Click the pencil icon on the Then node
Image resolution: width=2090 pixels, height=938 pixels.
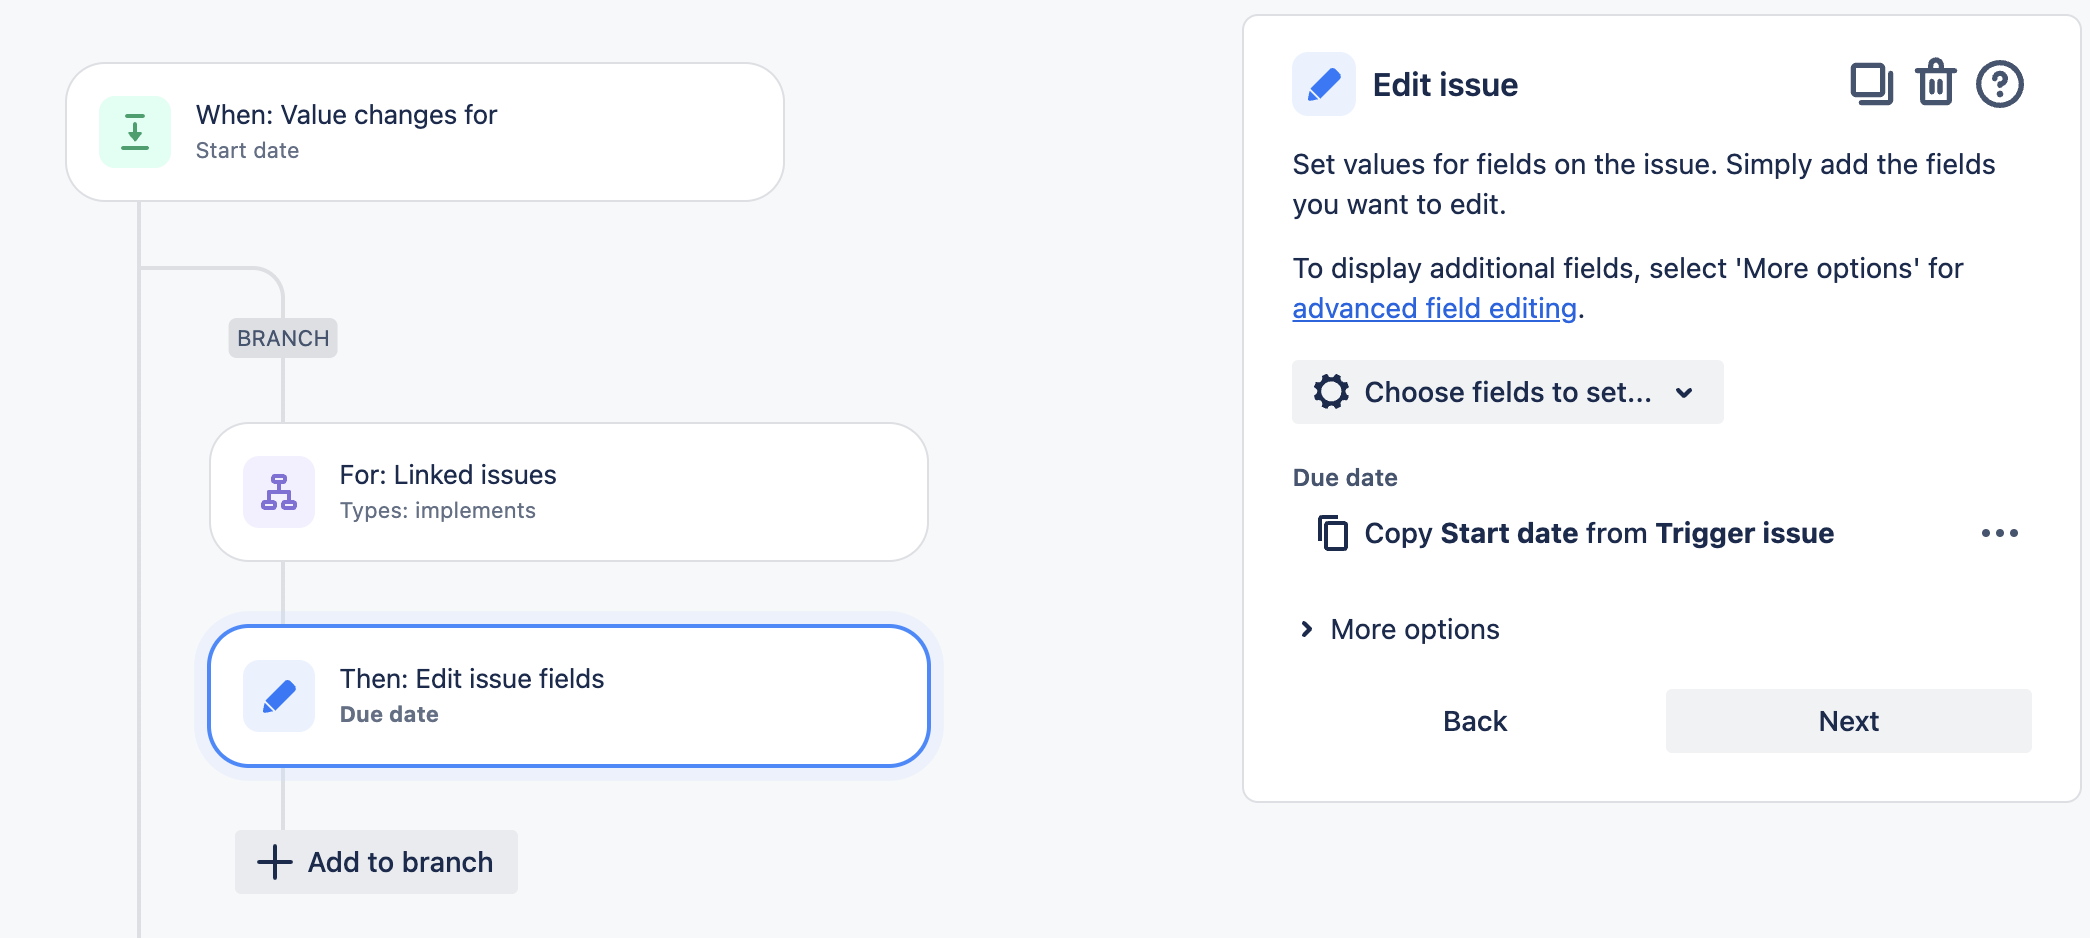pos(278,695)
